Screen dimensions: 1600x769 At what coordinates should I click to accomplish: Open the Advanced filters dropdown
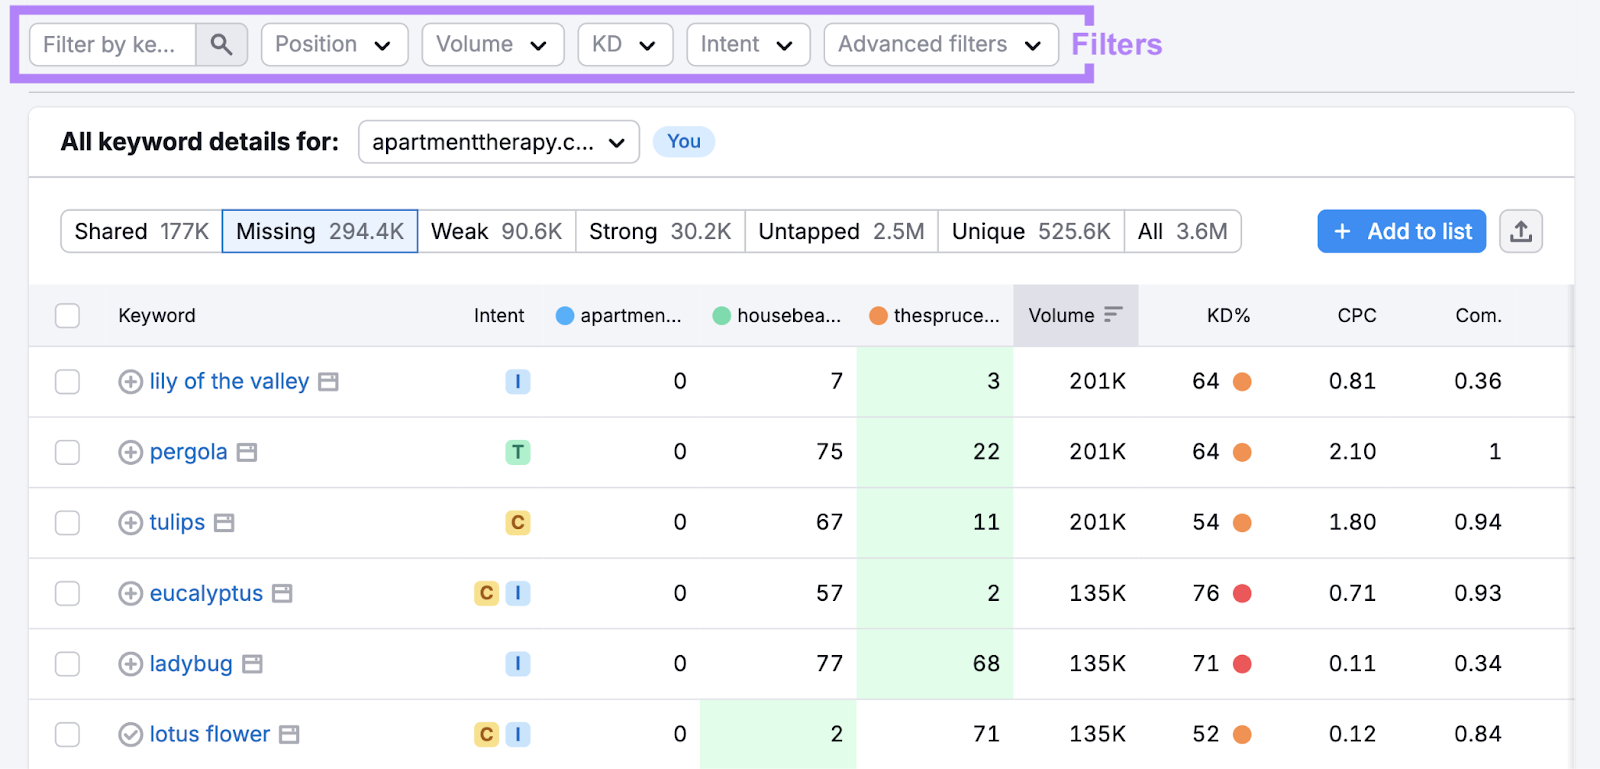[940, 45]
